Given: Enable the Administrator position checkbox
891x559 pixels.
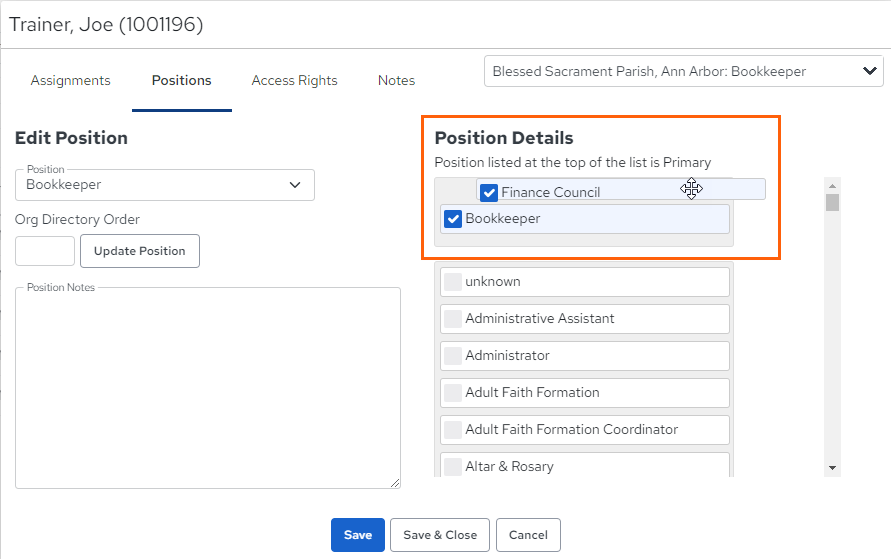Looking at the screenshot, I should [x=453, y=356].
